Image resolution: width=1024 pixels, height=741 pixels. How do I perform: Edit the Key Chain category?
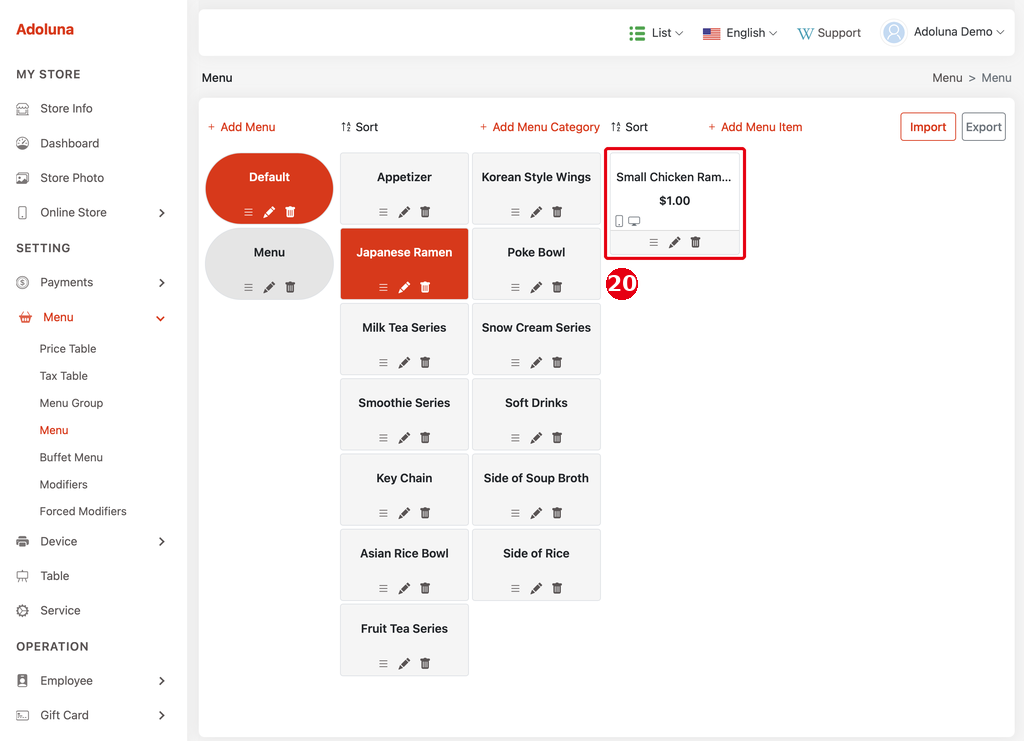pyautogui.click(x=404, y=513)
